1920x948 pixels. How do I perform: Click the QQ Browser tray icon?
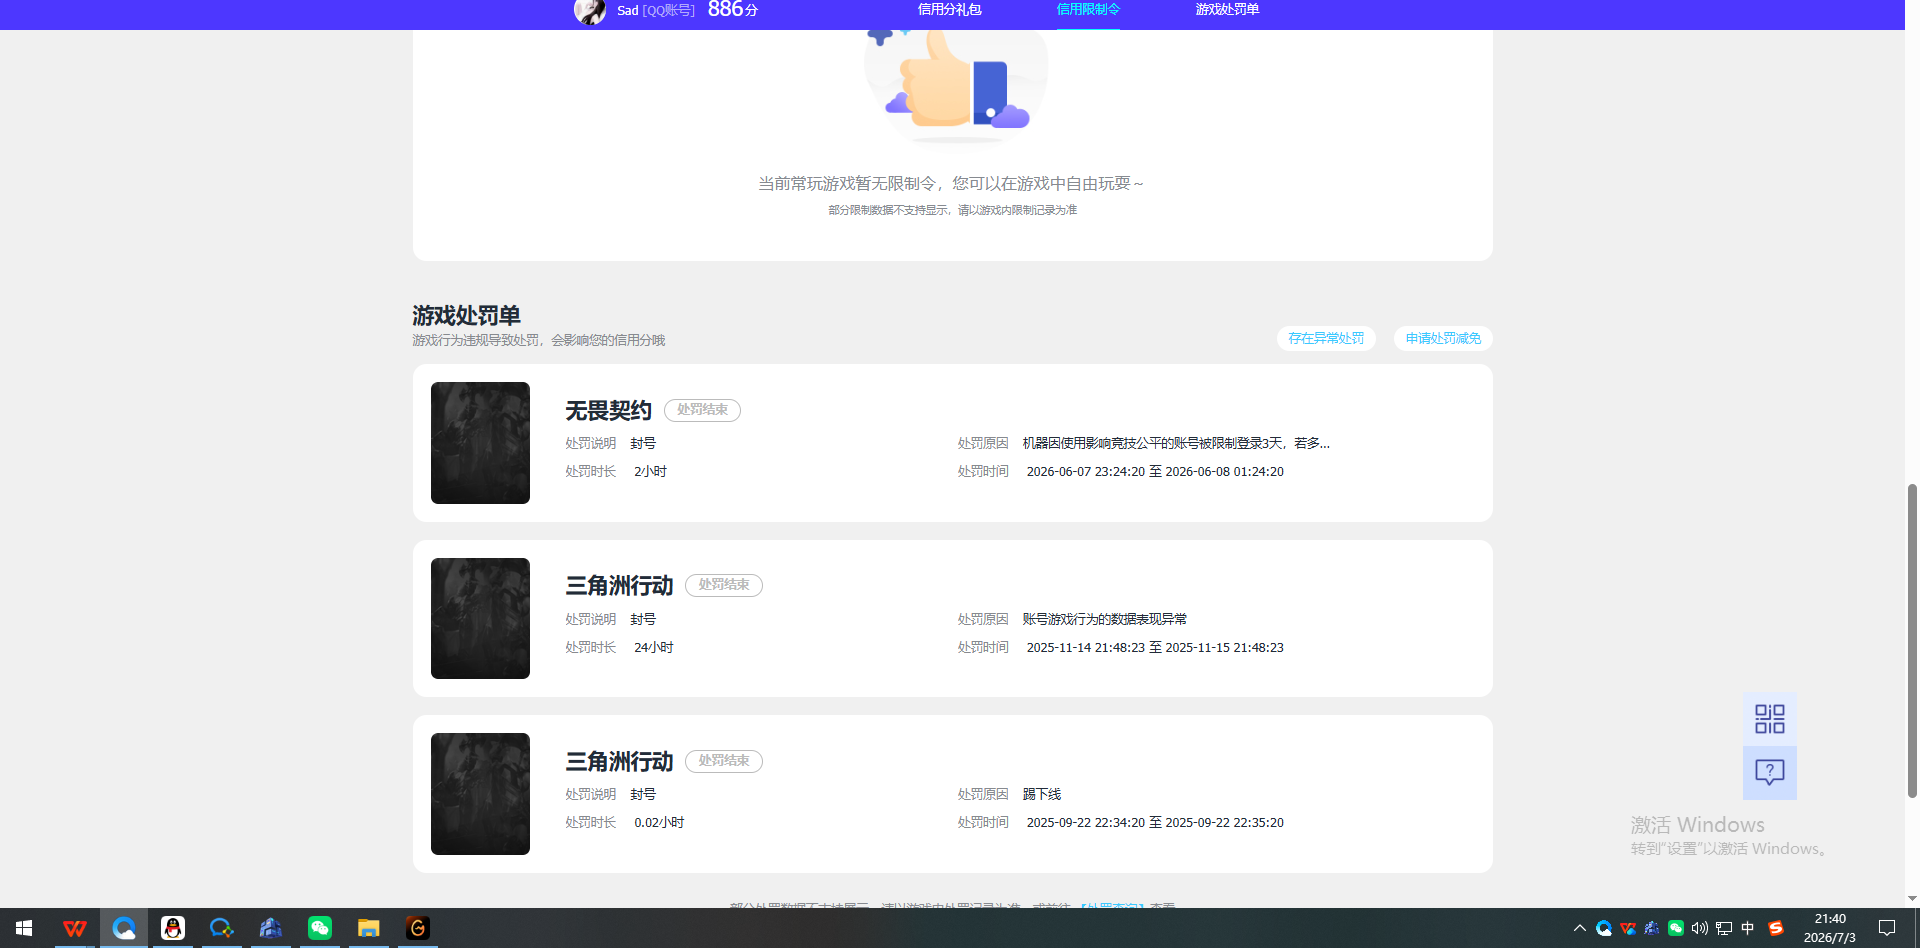tap(1604, 928)
